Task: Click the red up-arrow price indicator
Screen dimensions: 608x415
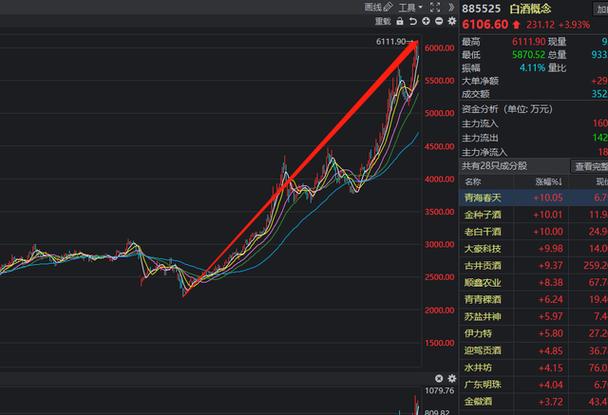Action: point(516,25)
